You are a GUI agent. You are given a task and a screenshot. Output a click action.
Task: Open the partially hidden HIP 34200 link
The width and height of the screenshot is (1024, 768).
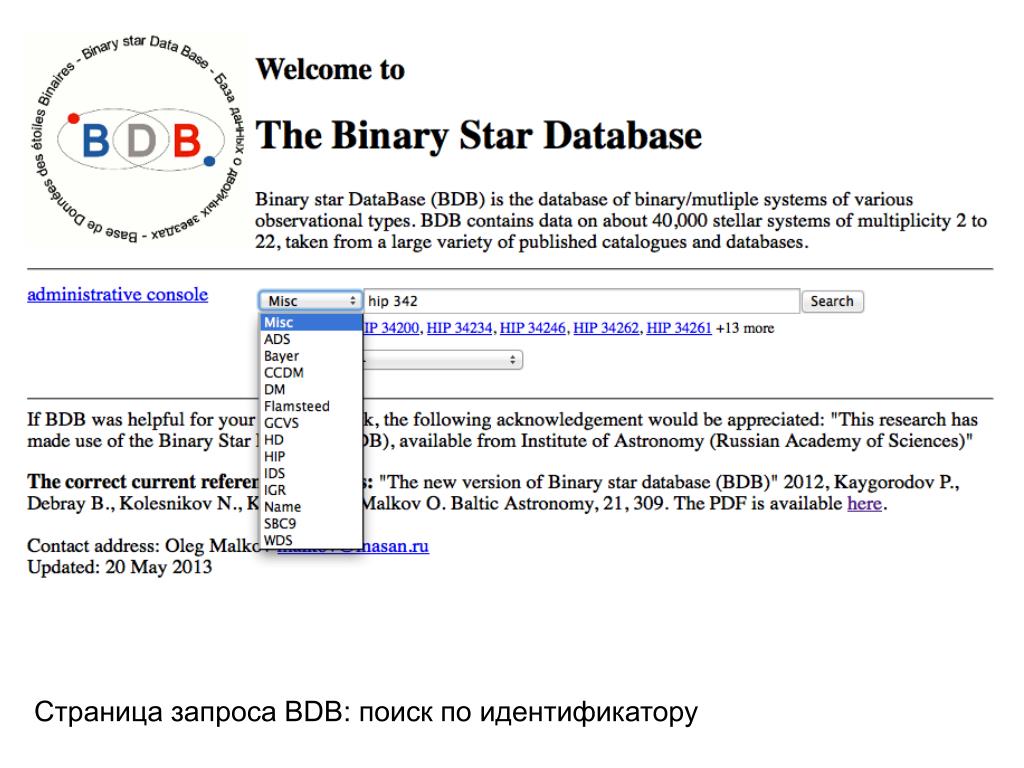coord(391,328)
